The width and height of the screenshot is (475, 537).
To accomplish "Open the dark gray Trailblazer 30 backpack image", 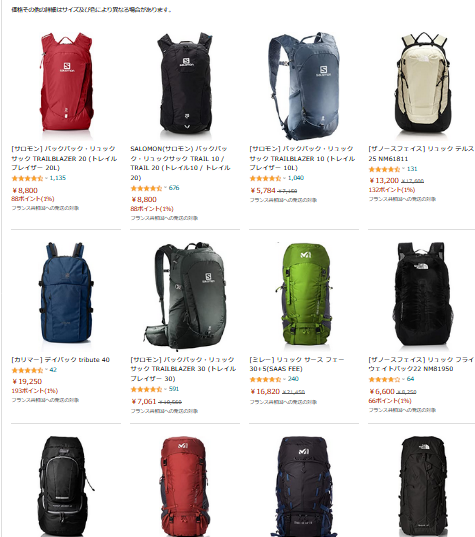I will pos(185,296).
